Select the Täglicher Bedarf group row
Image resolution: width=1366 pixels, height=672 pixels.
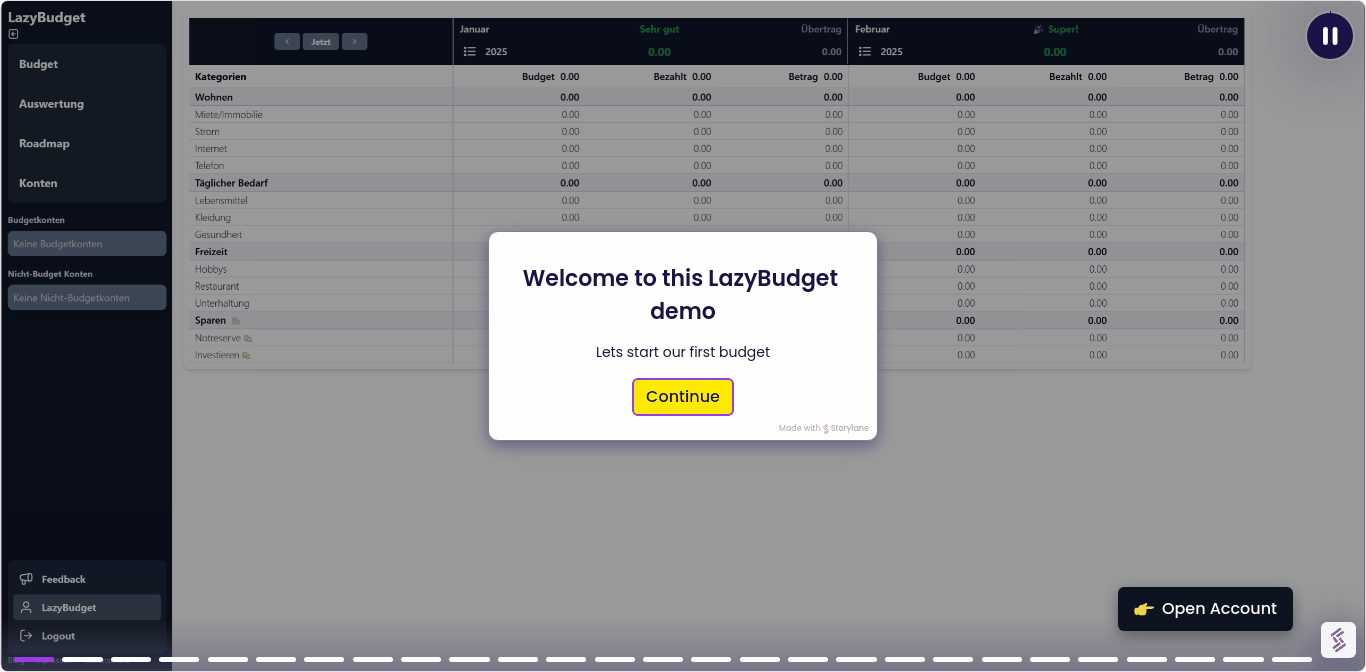(x=717, y=183)
